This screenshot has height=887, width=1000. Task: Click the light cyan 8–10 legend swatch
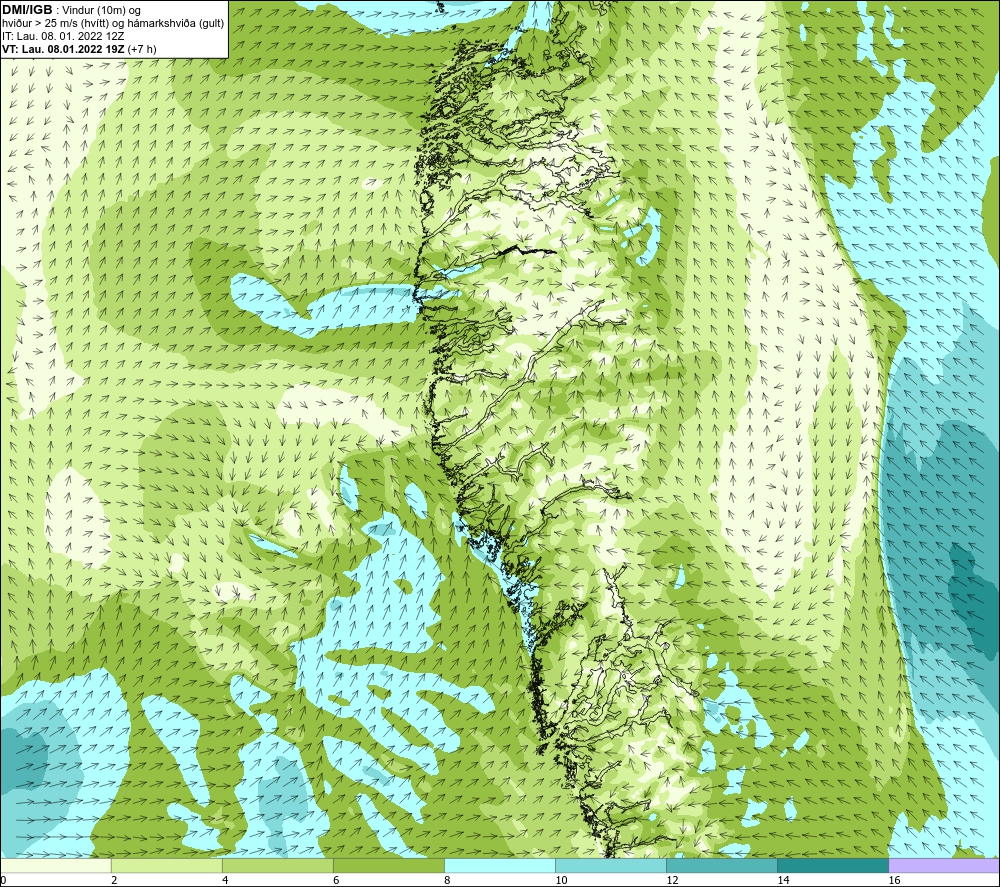coord(500,865)
